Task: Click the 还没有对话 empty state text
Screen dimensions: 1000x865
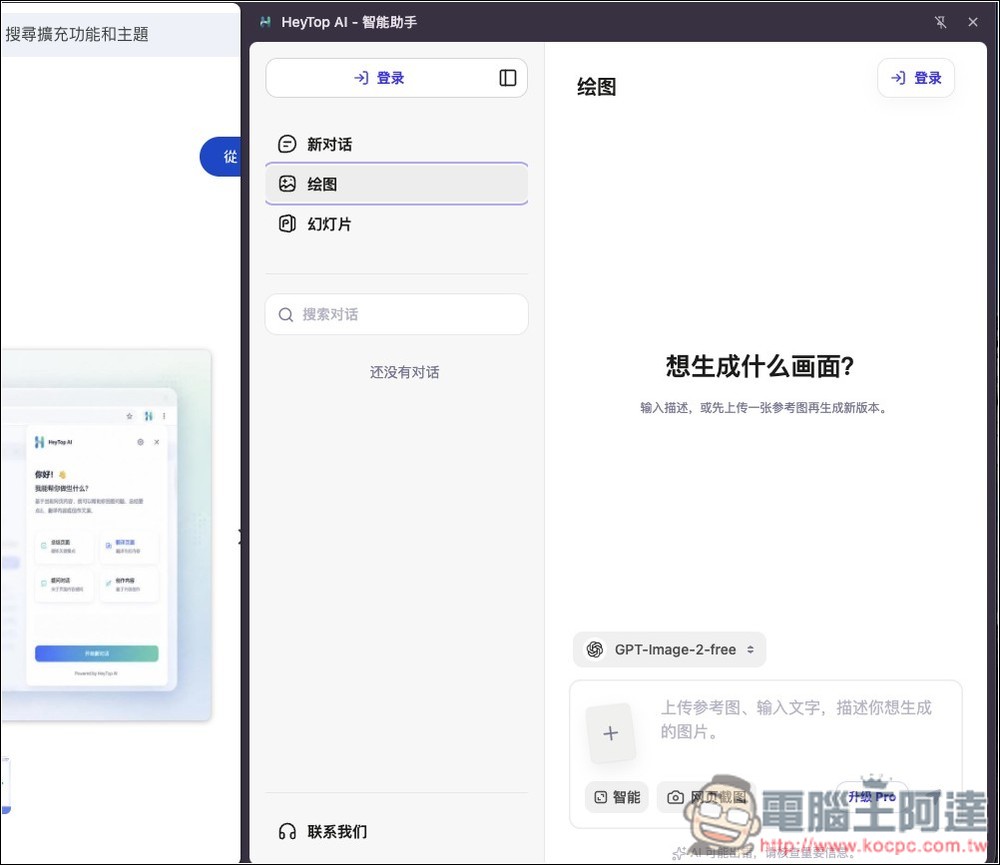Action: pyautogui.click(x=404, y=372)
